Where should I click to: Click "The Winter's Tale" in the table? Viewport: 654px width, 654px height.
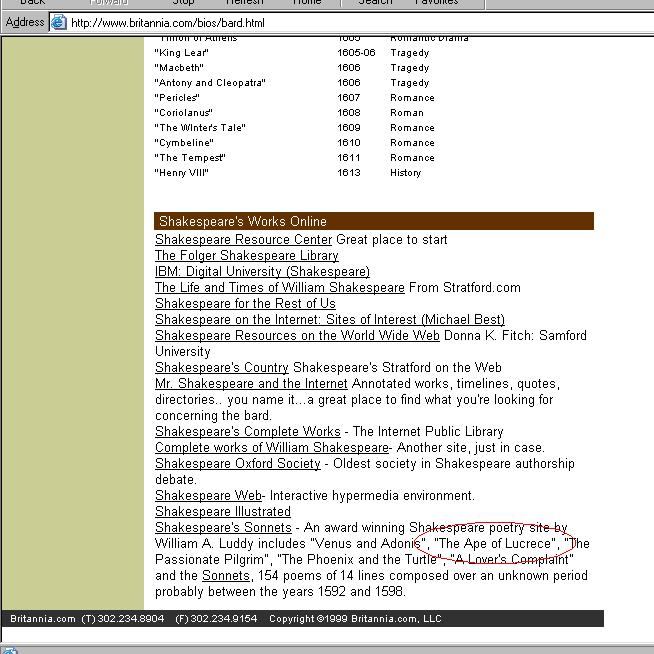pos(200,128)
